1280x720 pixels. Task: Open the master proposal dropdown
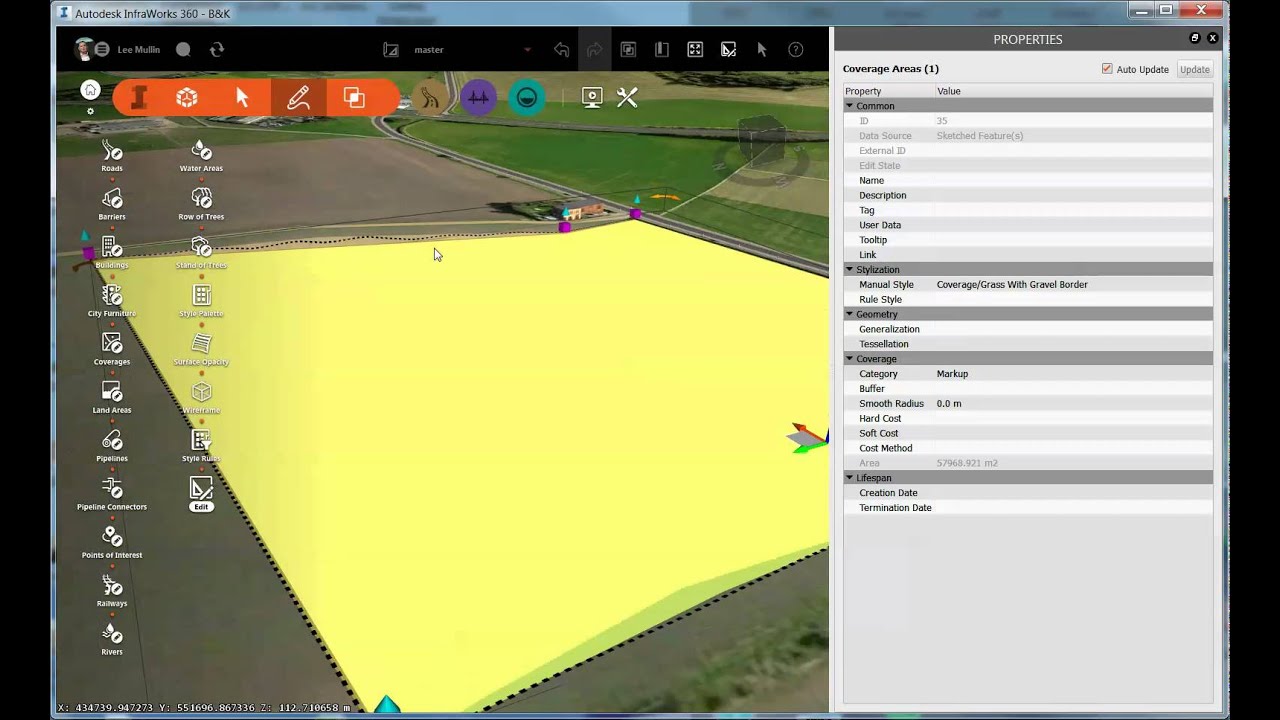[527, 50]
